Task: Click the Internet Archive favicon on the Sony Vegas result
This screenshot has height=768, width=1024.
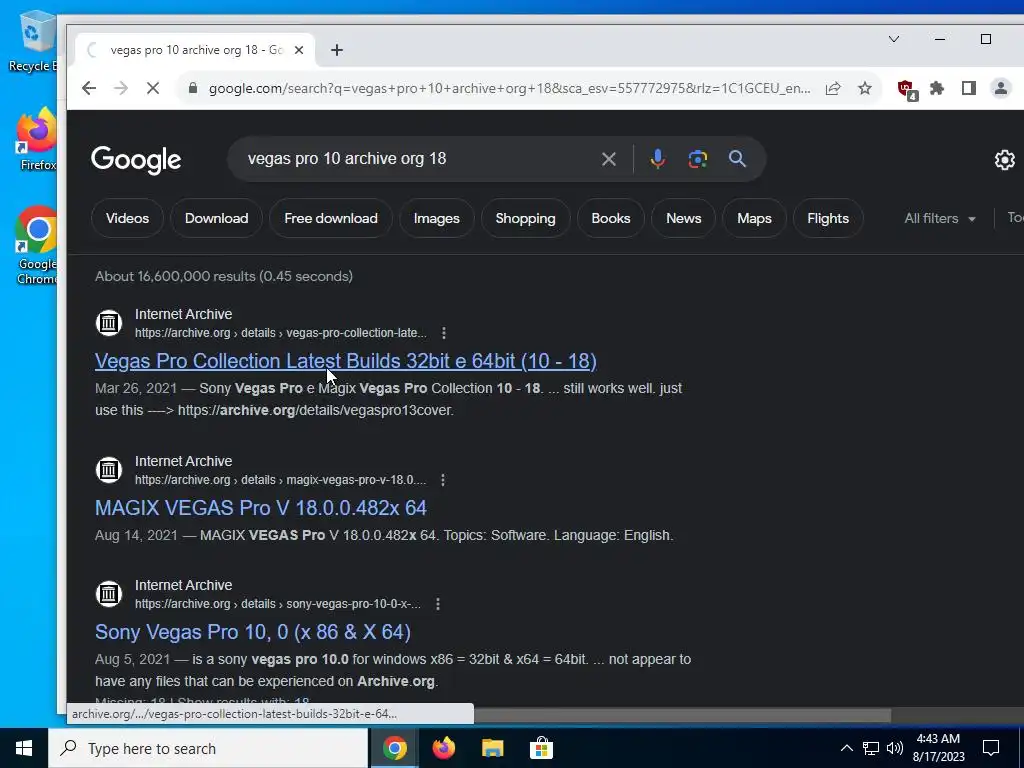Action: click(109, 594)
